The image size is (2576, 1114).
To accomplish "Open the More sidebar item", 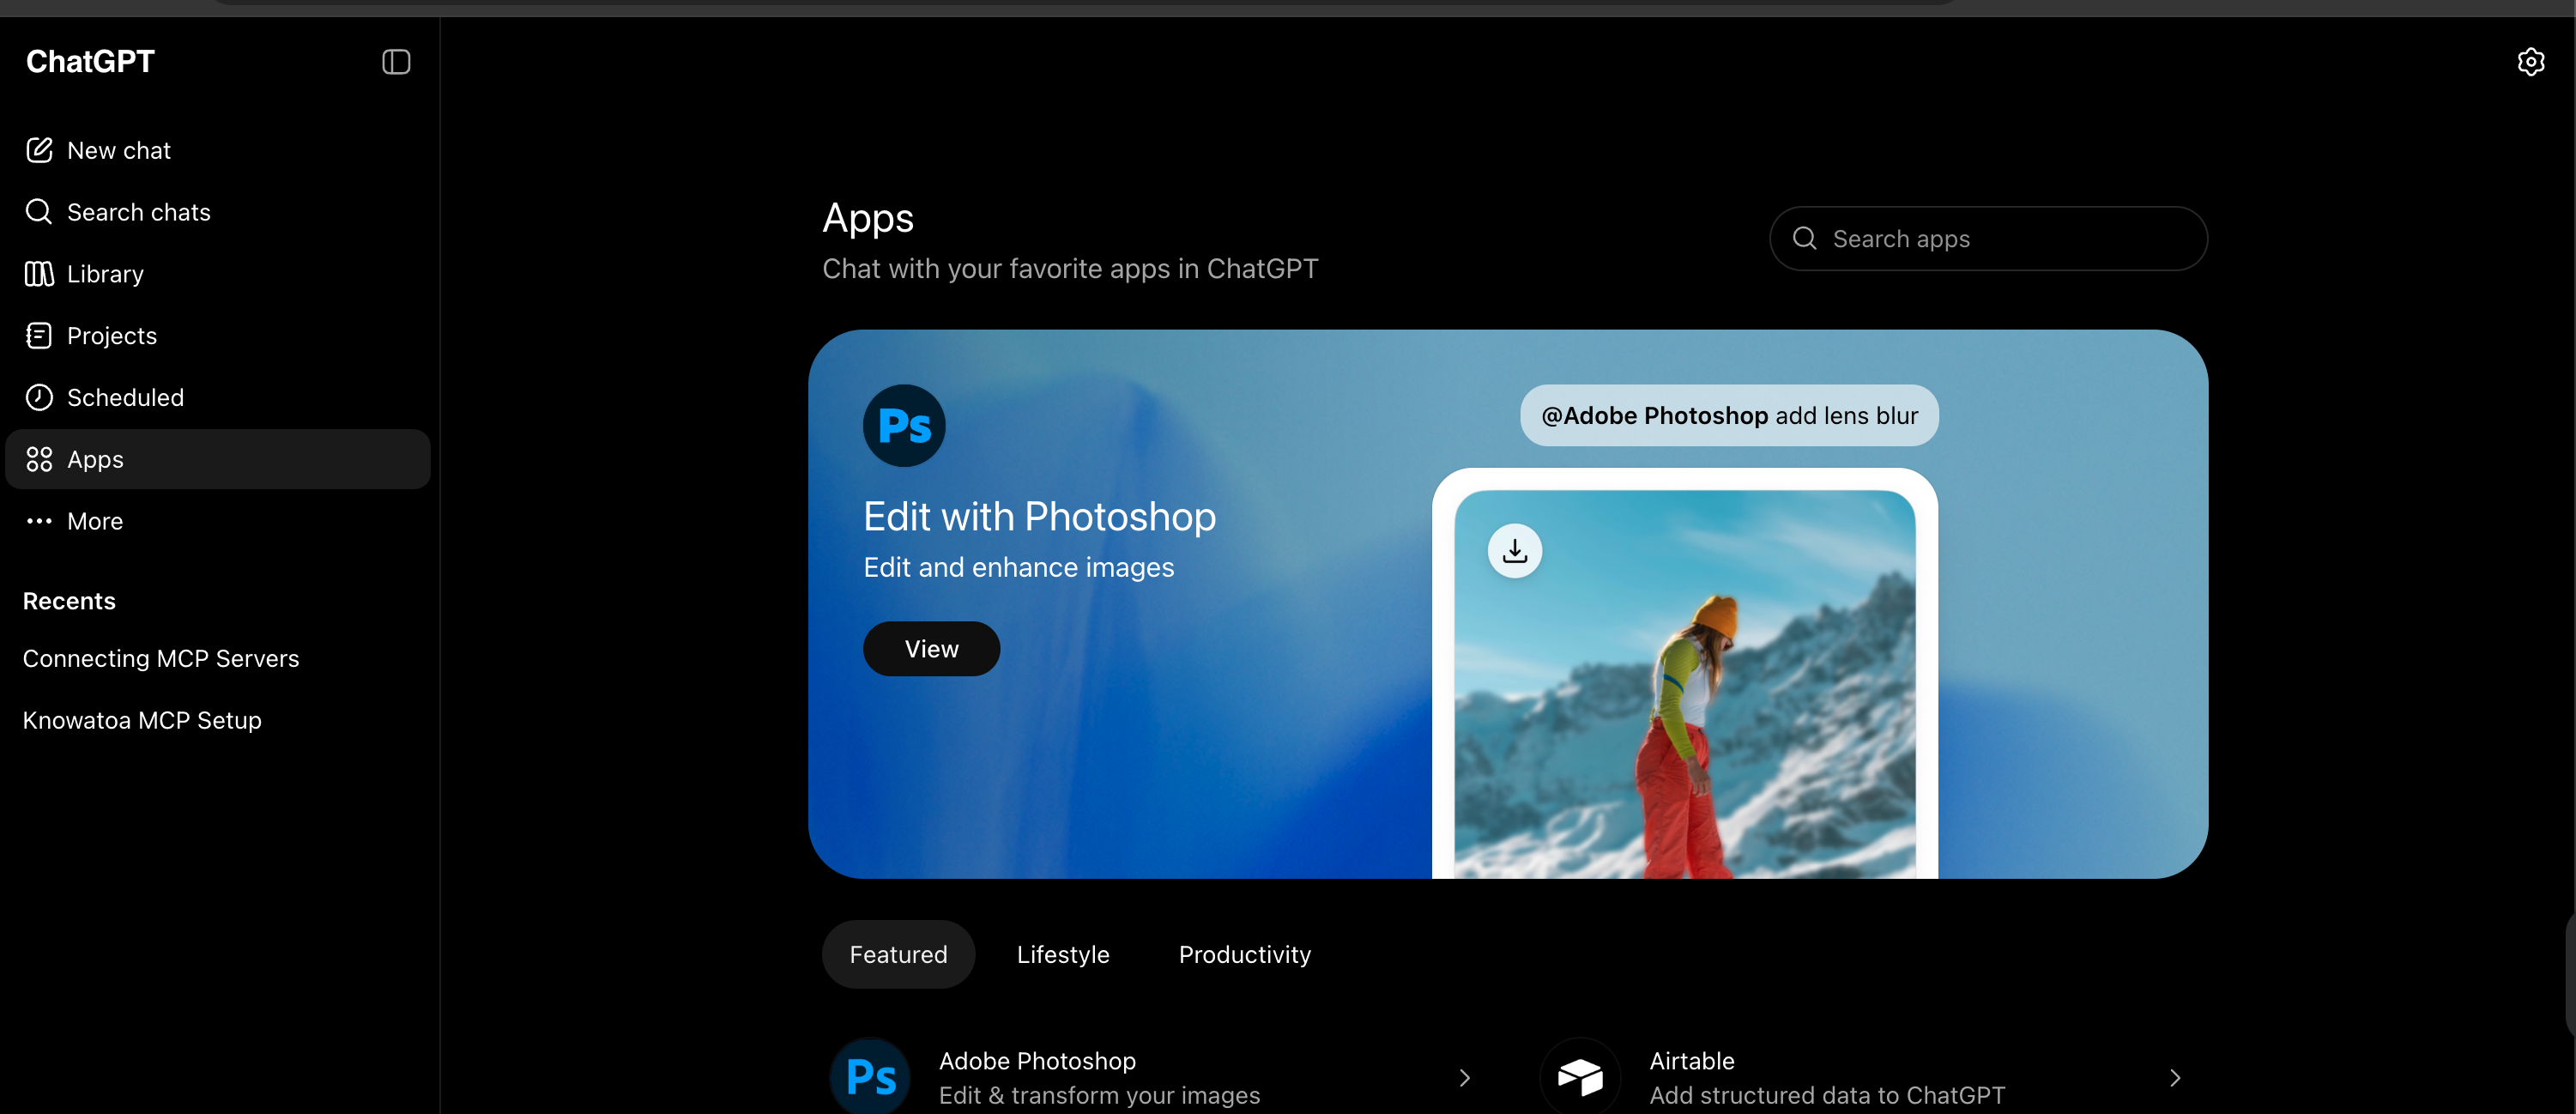I will [x=218, y=521].
